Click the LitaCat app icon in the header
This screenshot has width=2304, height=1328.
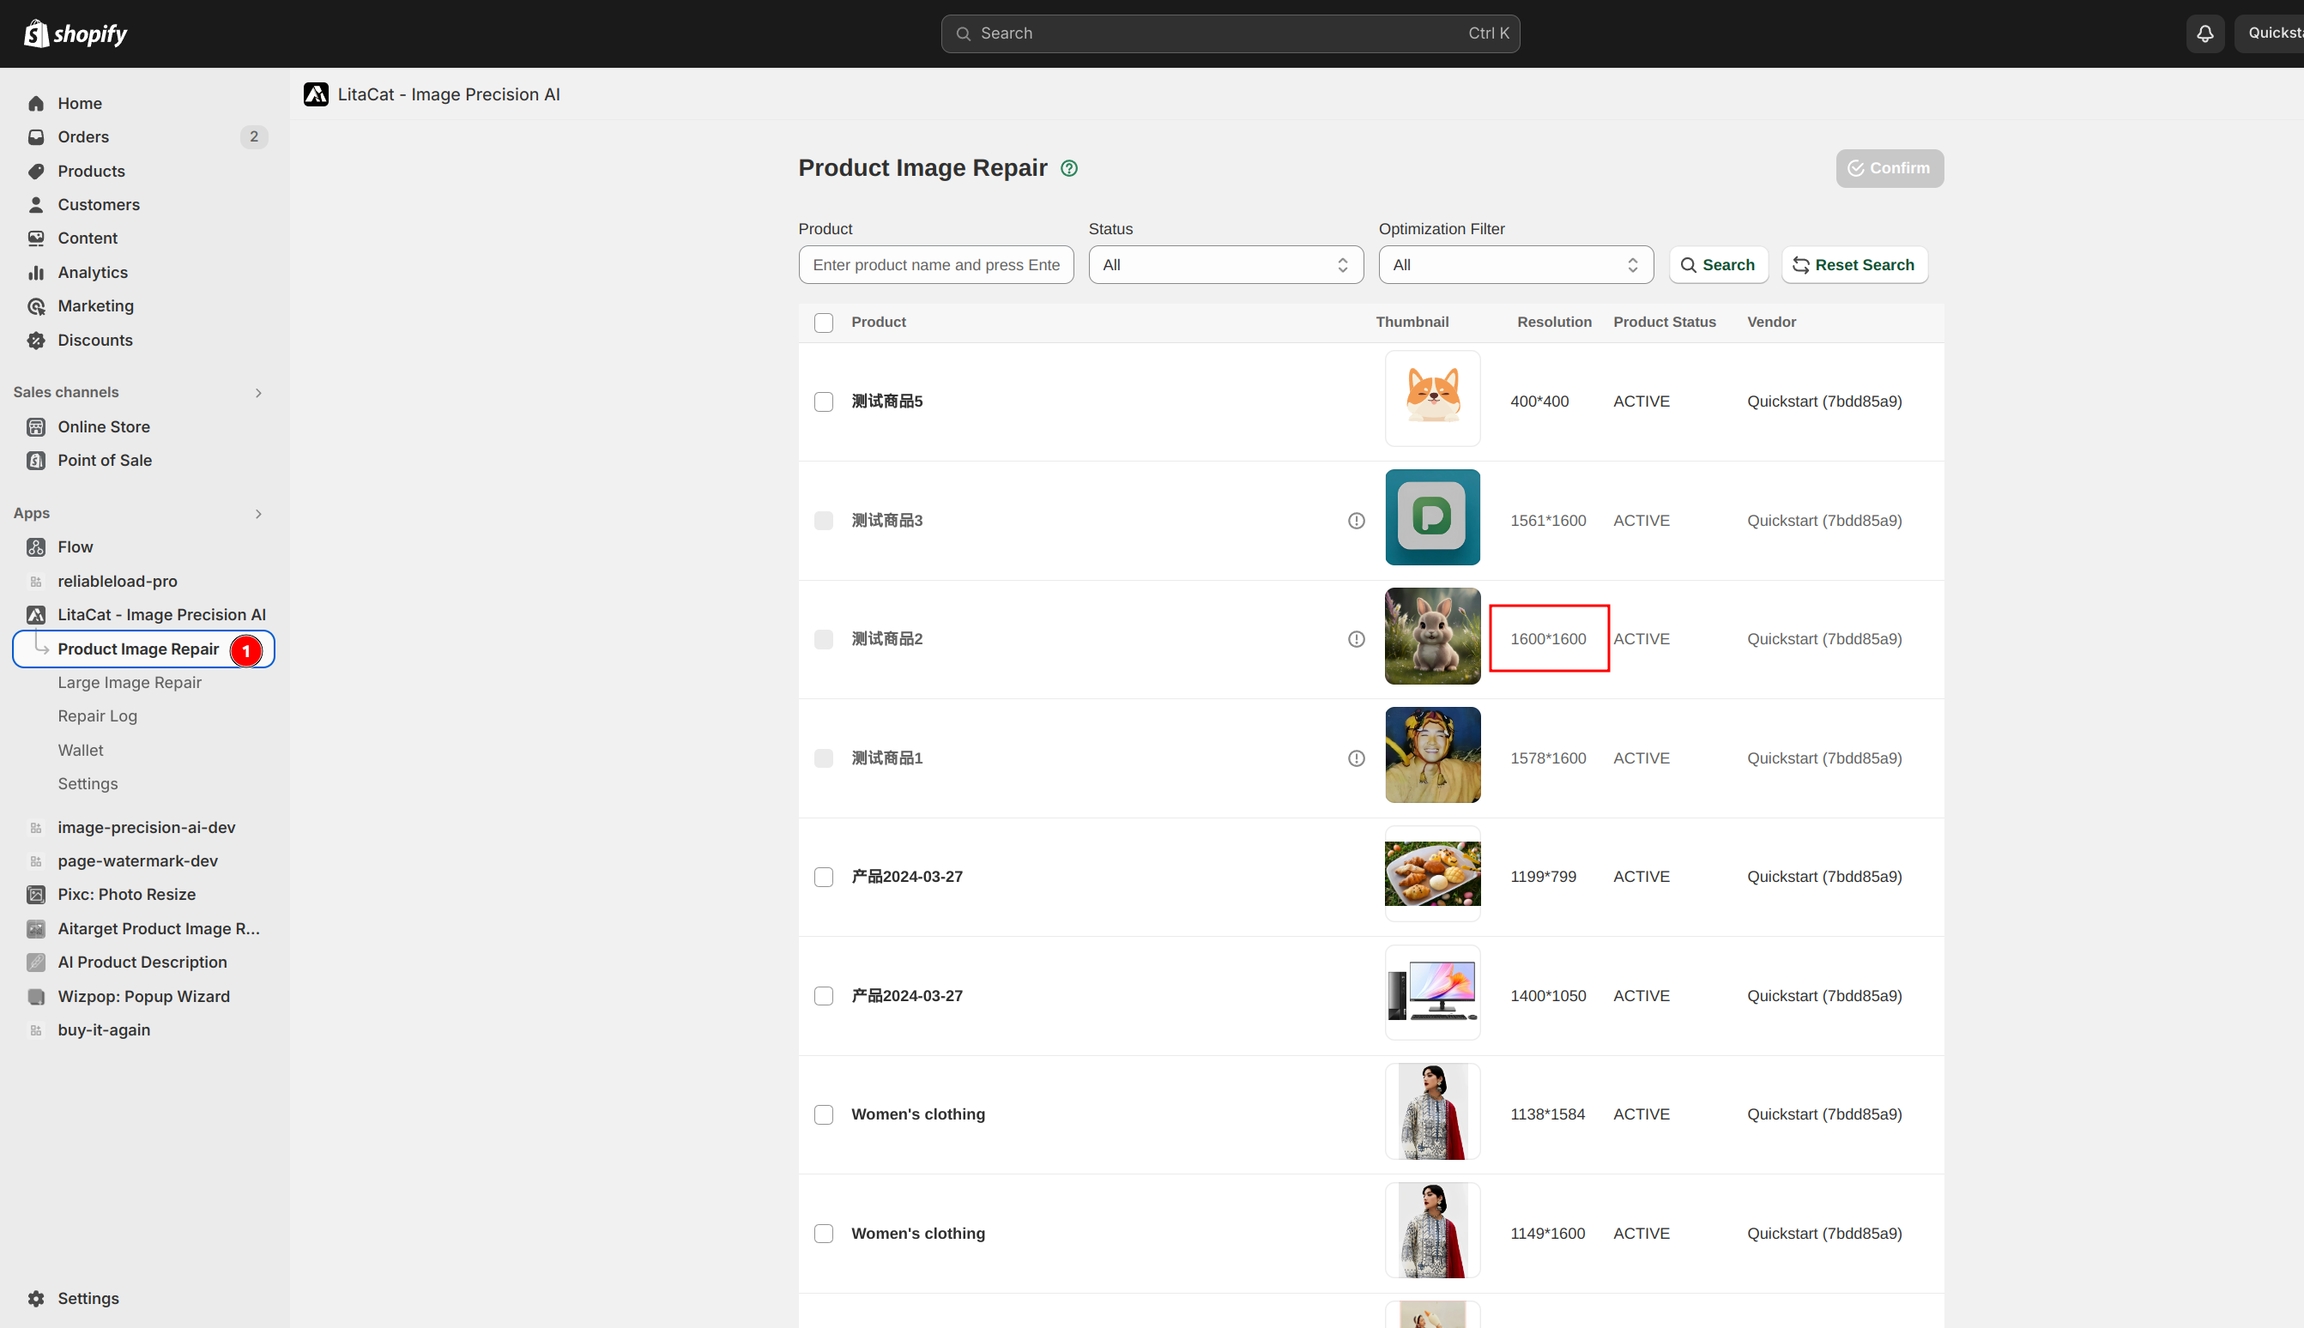coord(316,94)
